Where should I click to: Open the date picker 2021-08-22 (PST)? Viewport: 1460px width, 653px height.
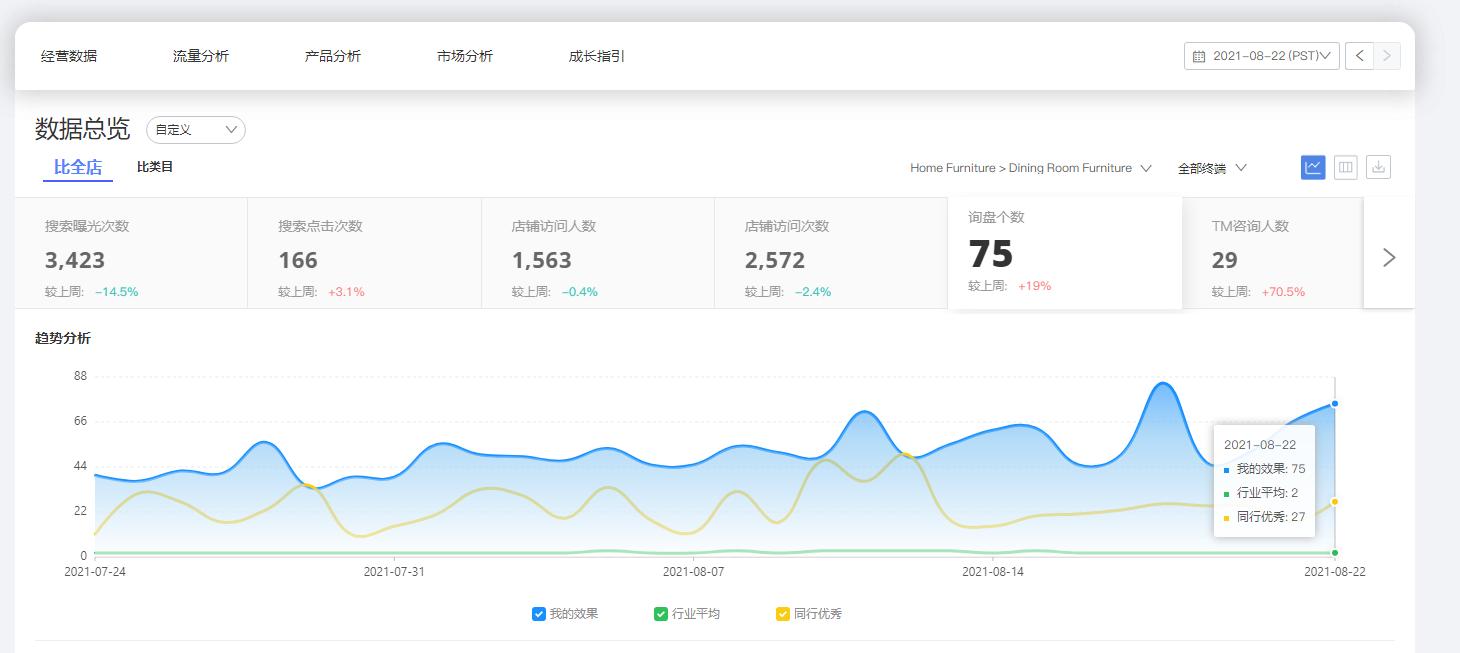pos(1262,56)
